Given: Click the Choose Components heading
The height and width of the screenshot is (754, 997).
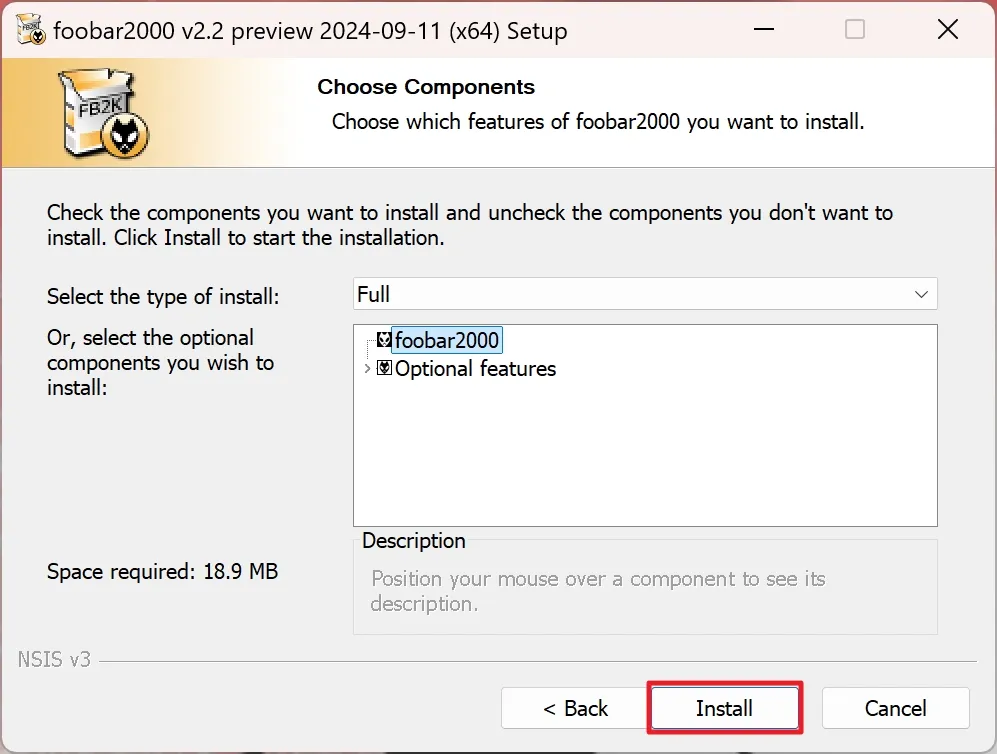Looking at the screenshot, I should point(426,86).
